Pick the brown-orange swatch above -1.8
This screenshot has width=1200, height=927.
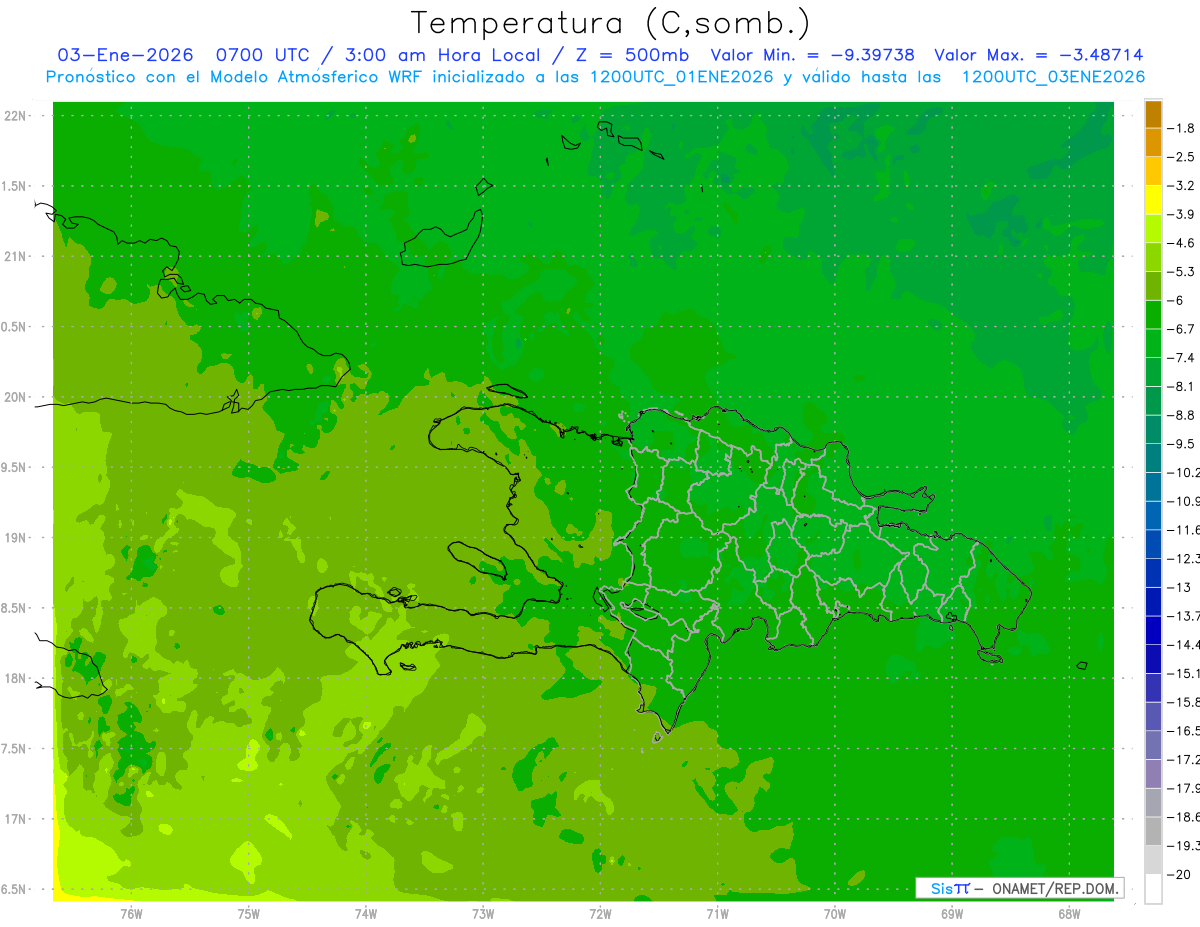tap(1153, 114)
